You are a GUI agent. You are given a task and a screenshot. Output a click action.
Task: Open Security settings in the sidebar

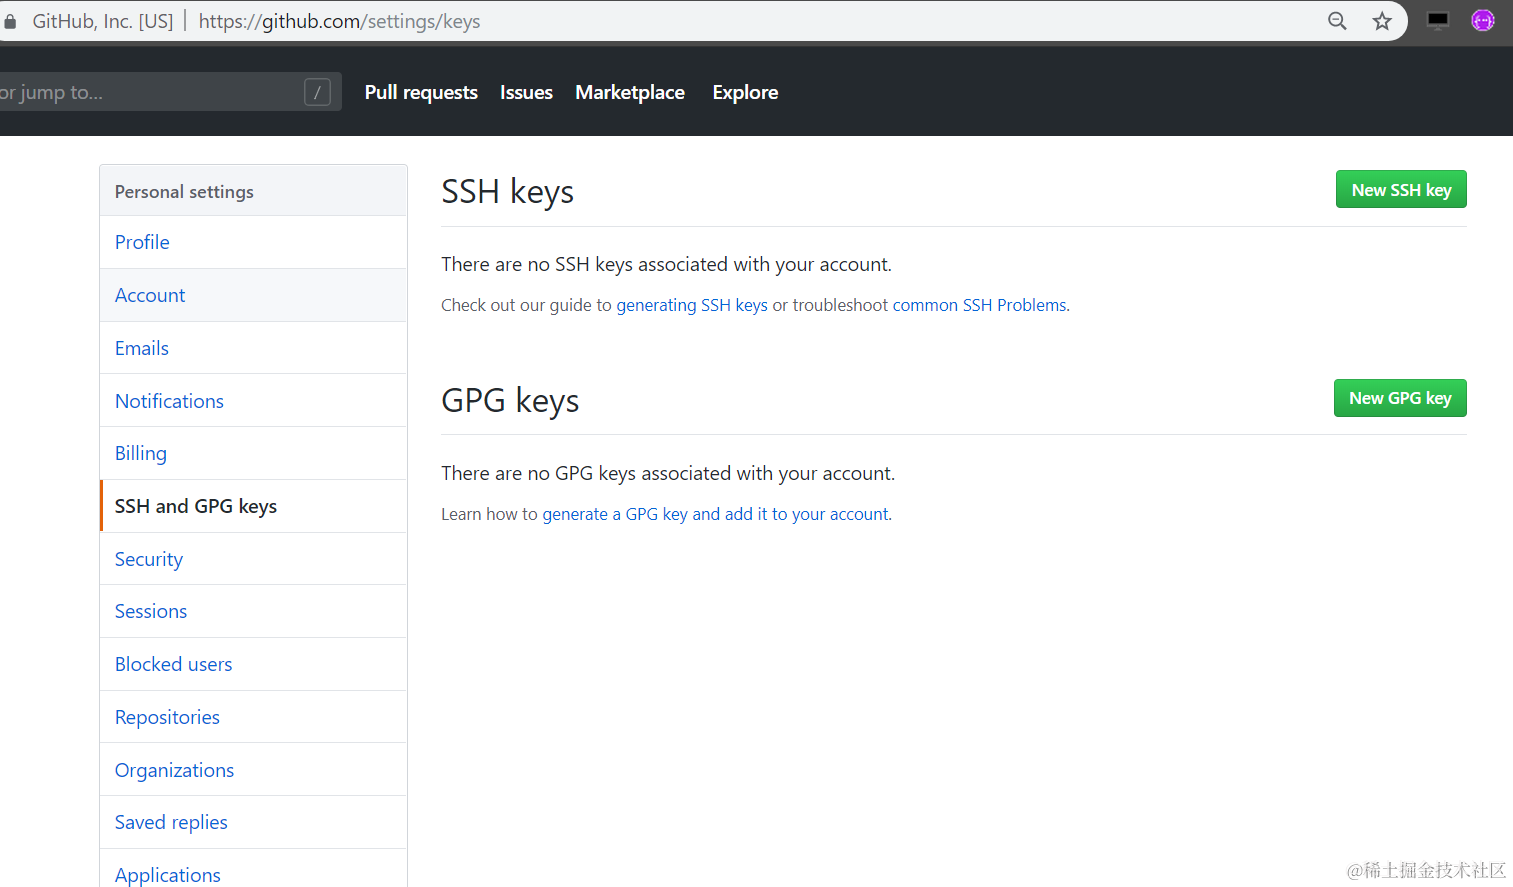[253, 559]
